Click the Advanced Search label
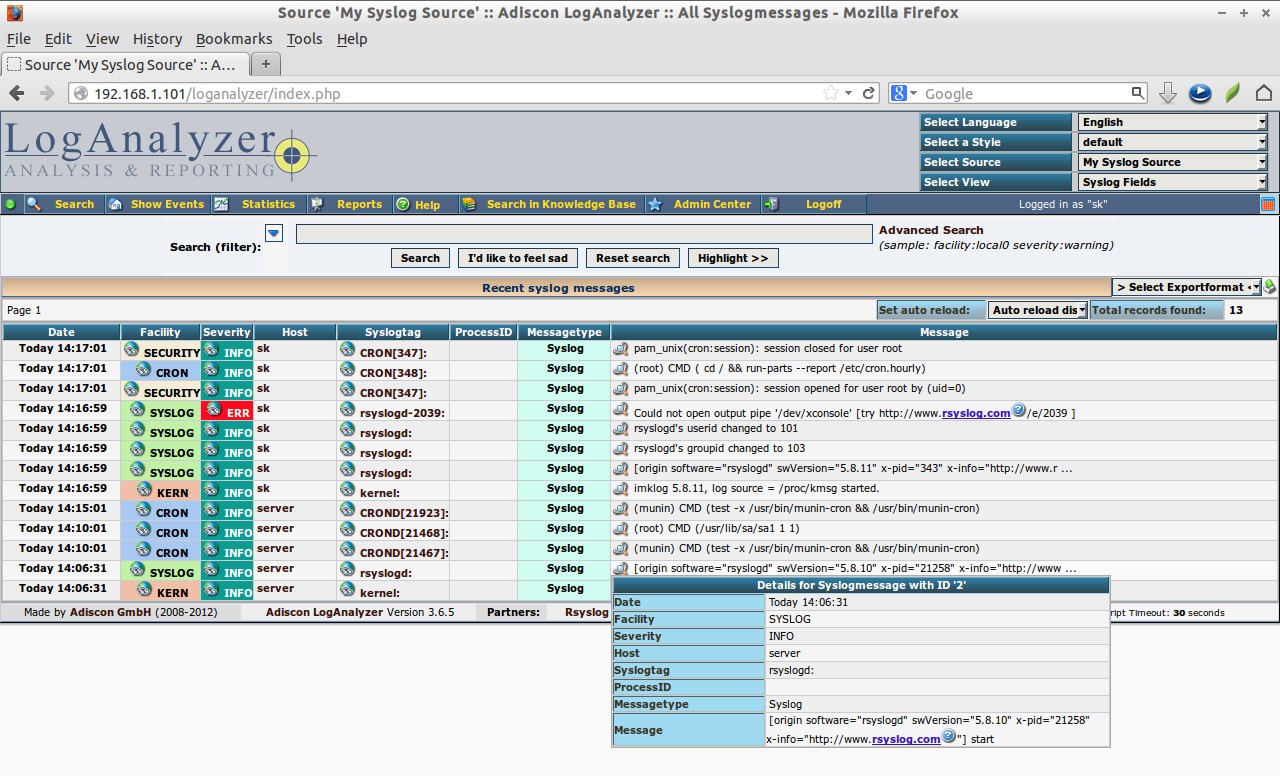Screen dimensions: 1280x776 click(x=931, y=230)
